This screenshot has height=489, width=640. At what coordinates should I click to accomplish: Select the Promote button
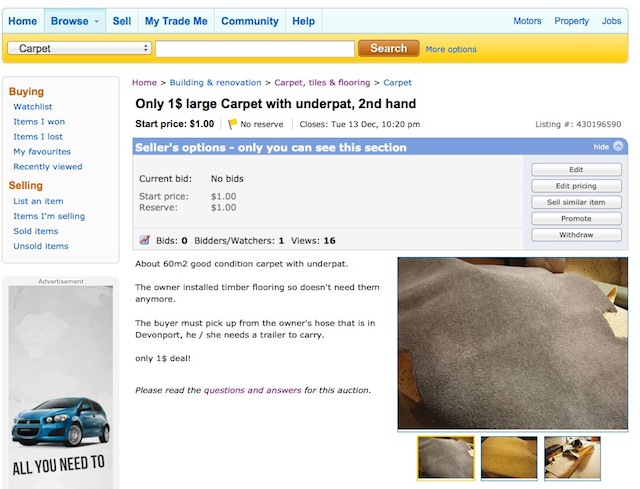pyautogui.click(x=576, y=218)
